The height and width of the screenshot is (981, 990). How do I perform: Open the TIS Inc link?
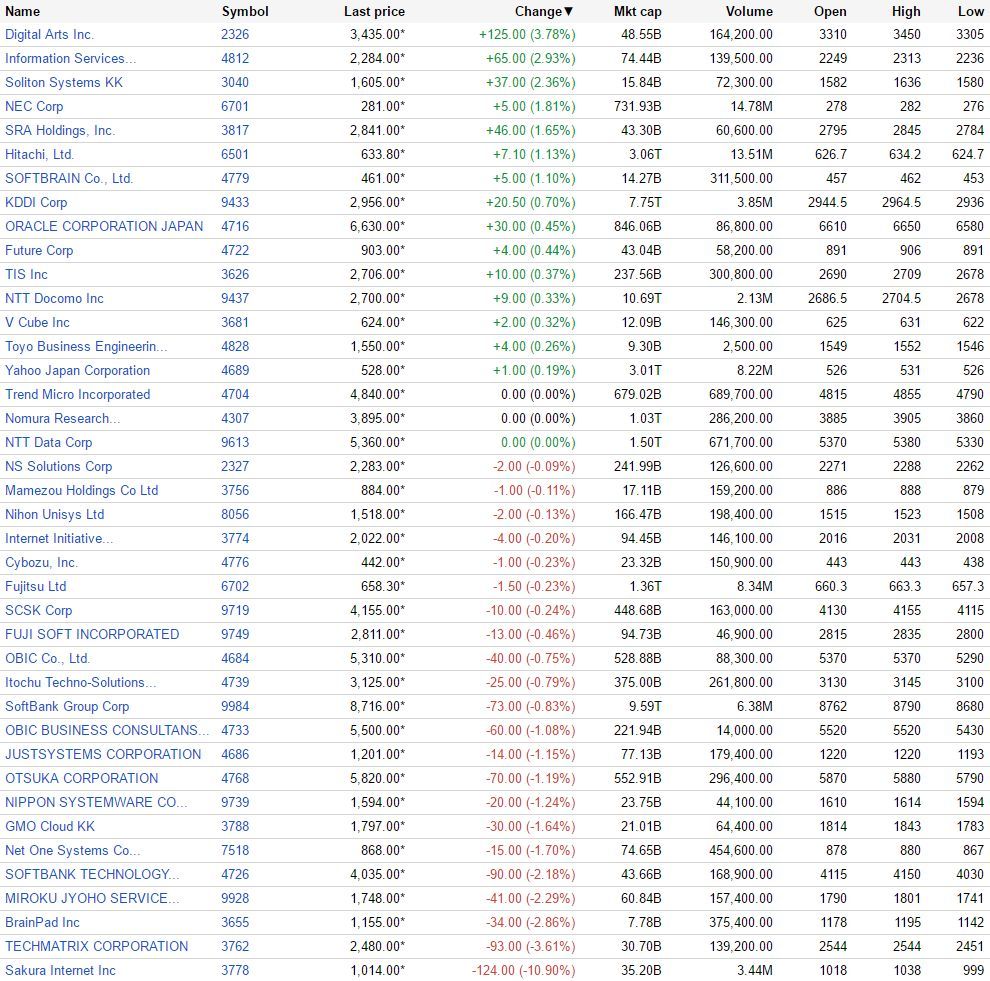[27, 274]
